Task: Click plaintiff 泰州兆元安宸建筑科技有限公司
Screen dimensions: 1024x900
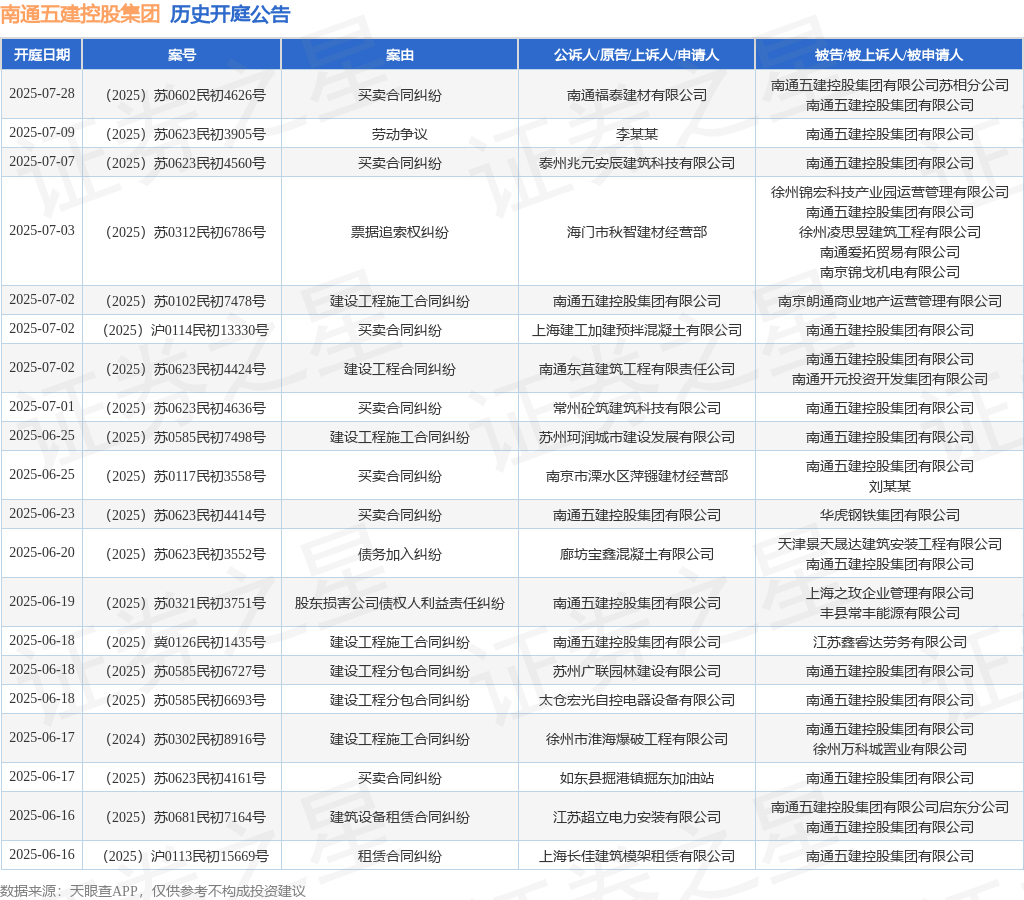Action: [636, 163]
